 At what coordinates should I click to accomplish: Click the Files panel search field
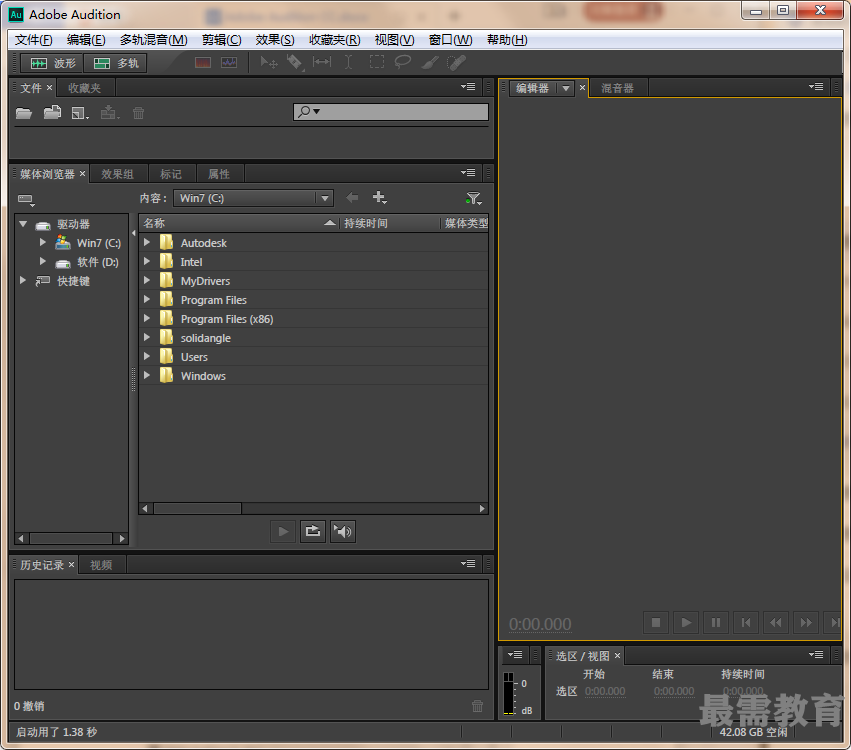(x=391, y=112)
